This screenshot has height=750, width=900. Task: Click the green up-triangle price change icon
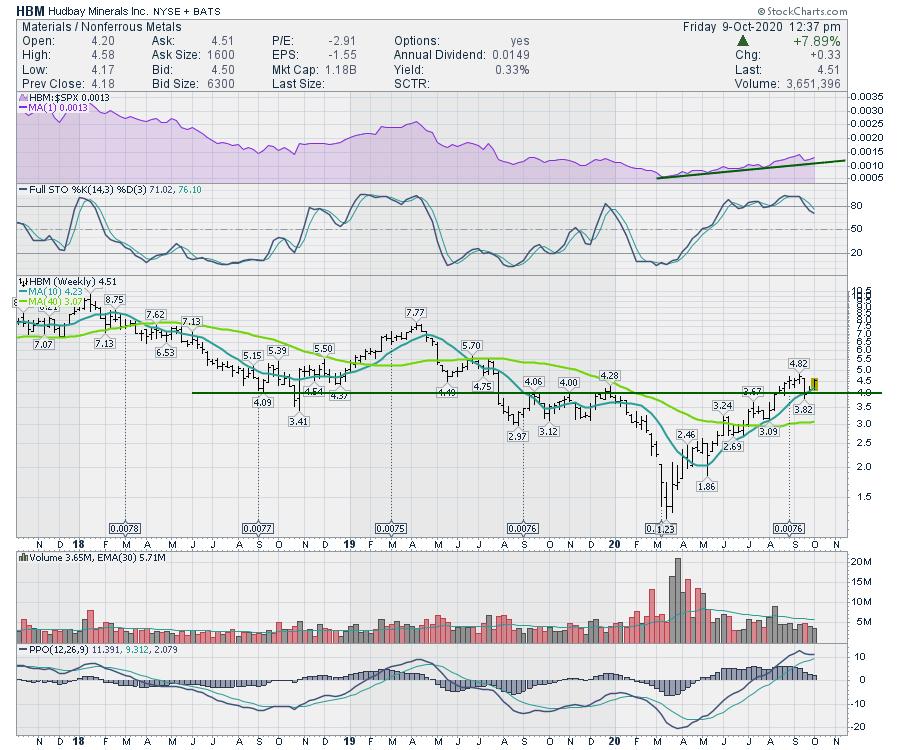(743, 41)
